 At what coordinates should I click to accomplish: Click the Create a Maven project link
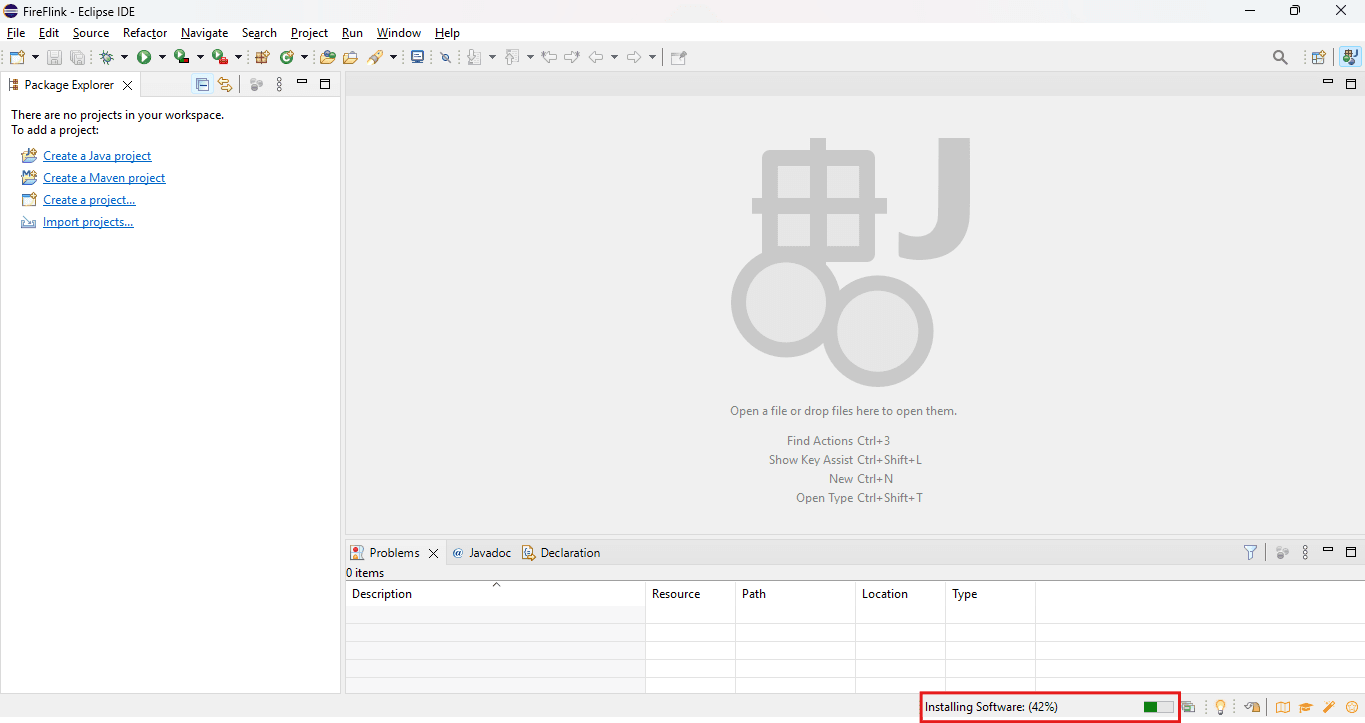click(x=104, y=178)
